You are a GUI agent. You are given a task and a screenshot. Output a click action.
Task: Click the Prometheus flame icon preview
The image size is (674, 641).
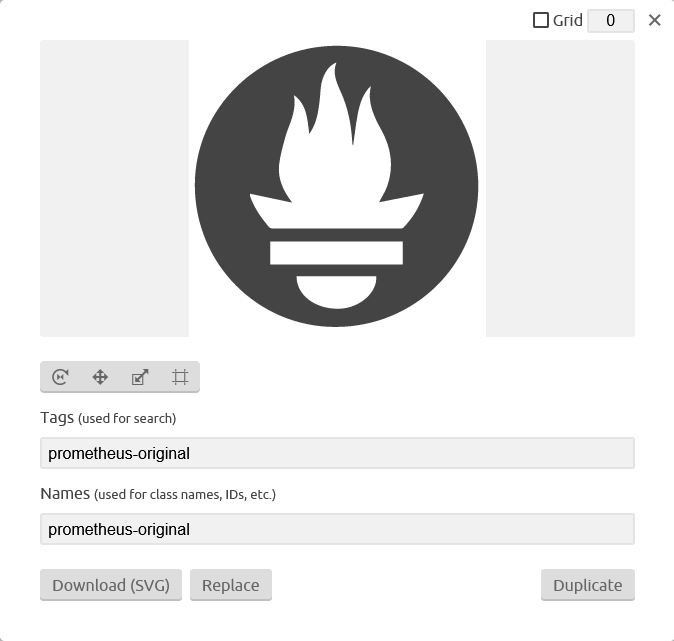click(x=337, y=187)
